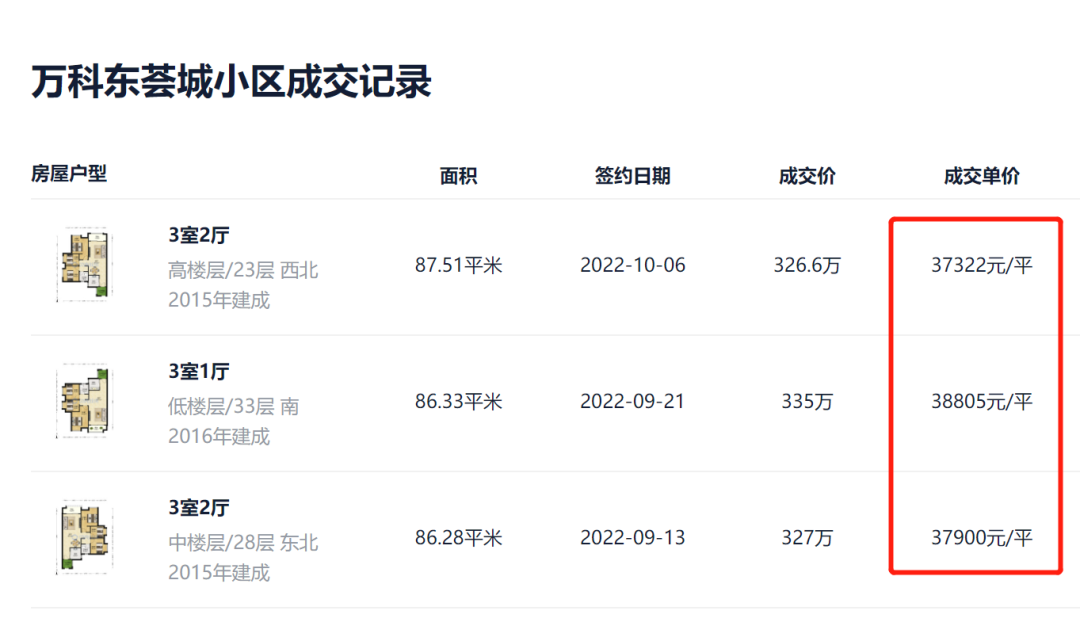Click the 37322元/平 unit price
This screenshot has height=622, width=1080.
[x=982, y=265]
